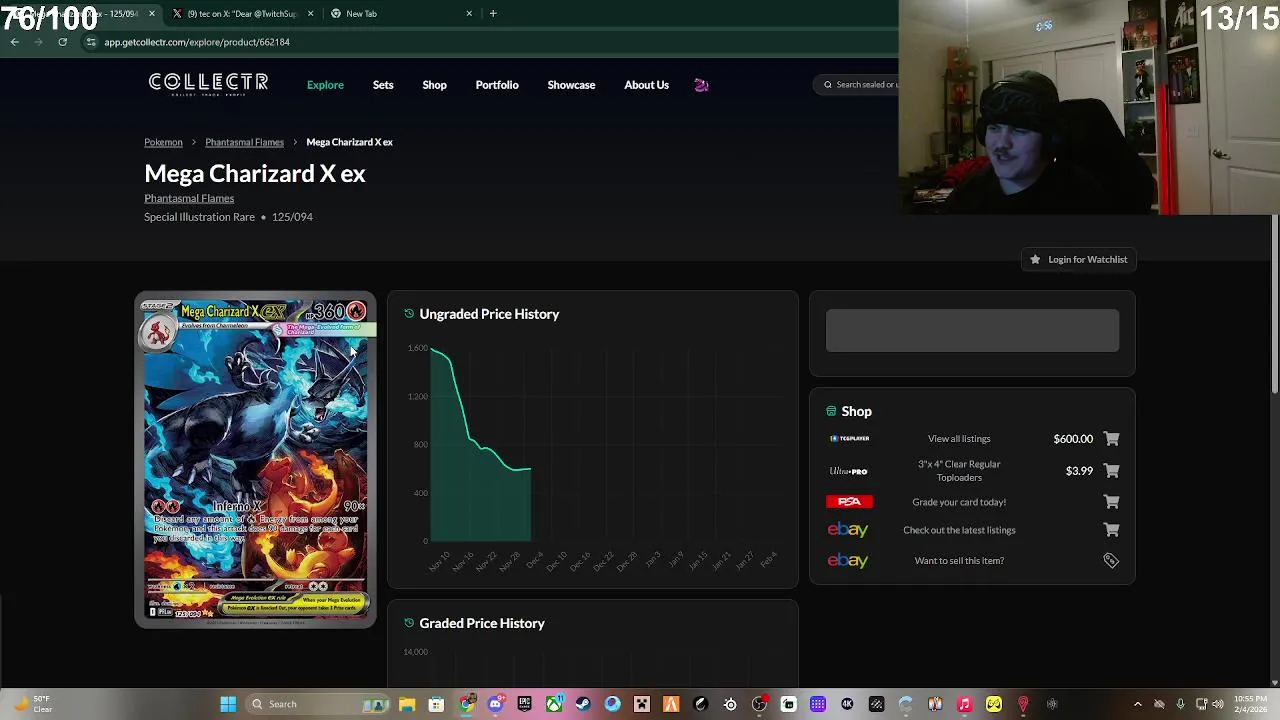Open the Portfolio menu item
Screen dimensions: 1280x720
click(x=497, y=85)
